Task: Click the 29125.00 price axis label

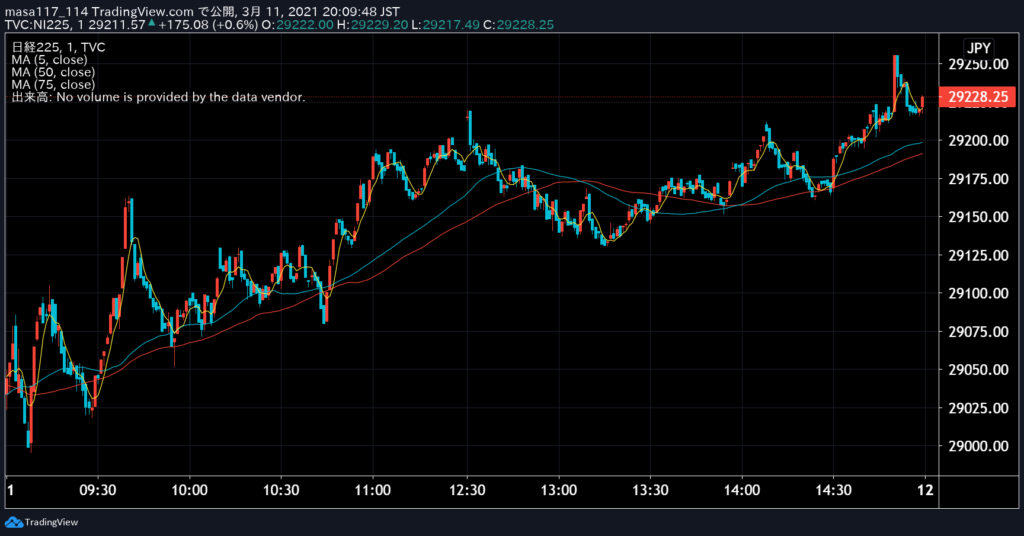Action: (x=978, y=255)
